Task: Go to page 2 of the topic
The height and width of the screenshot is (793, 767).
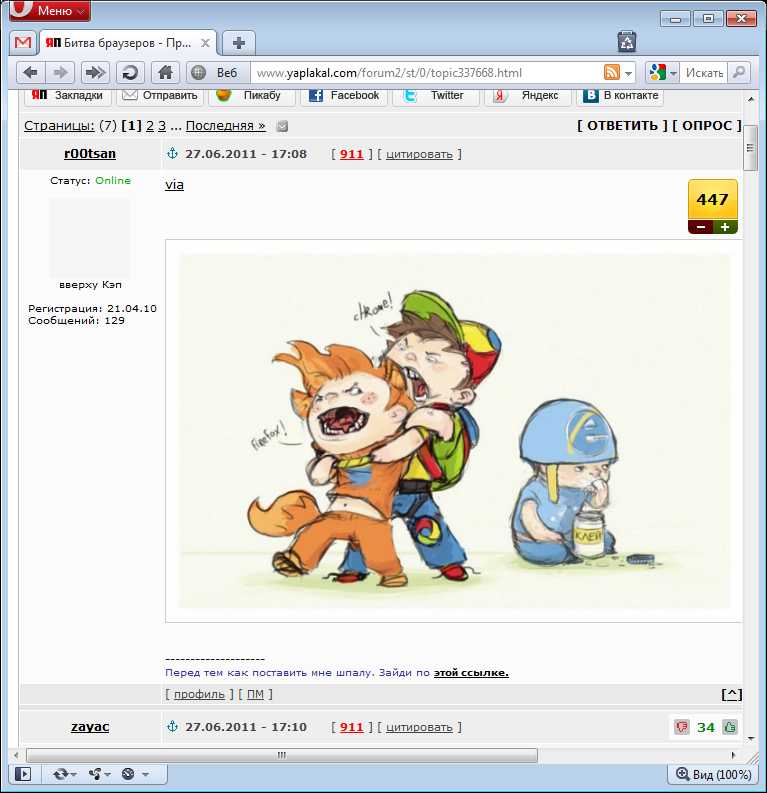Action: [x=150, y=125]
